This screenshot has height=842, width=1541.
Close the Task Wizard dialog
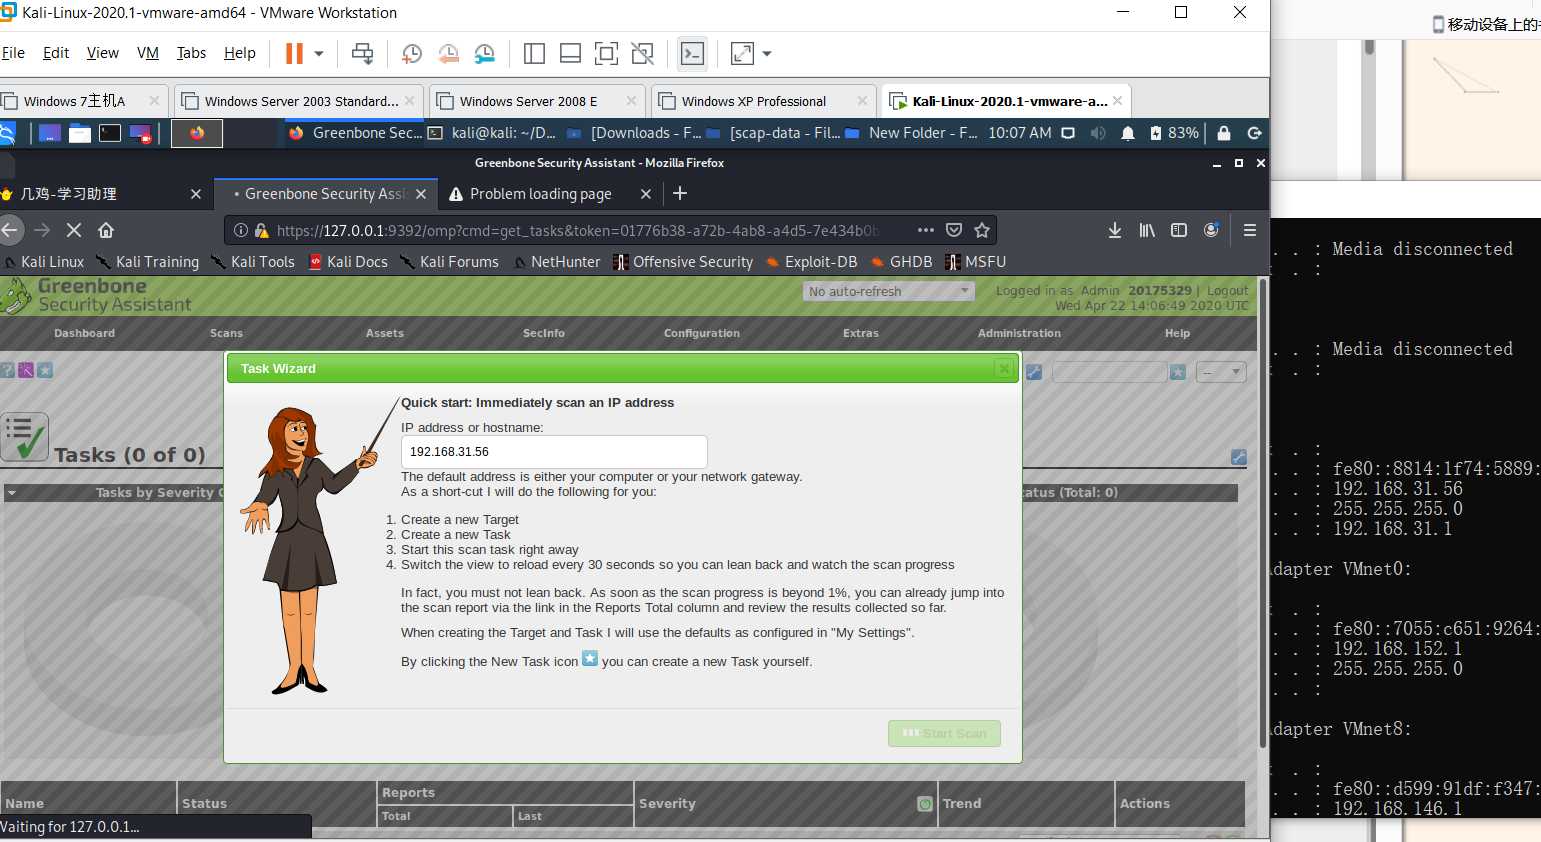click(1004, 369)
